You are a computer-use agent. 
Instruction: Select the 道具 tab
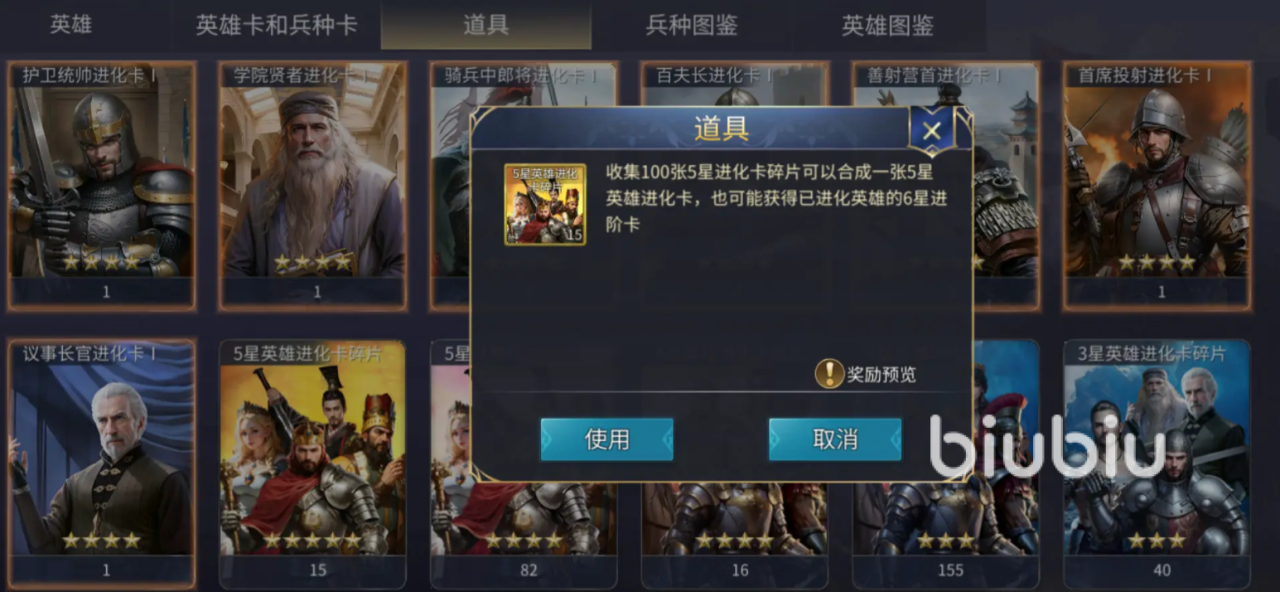486,25
